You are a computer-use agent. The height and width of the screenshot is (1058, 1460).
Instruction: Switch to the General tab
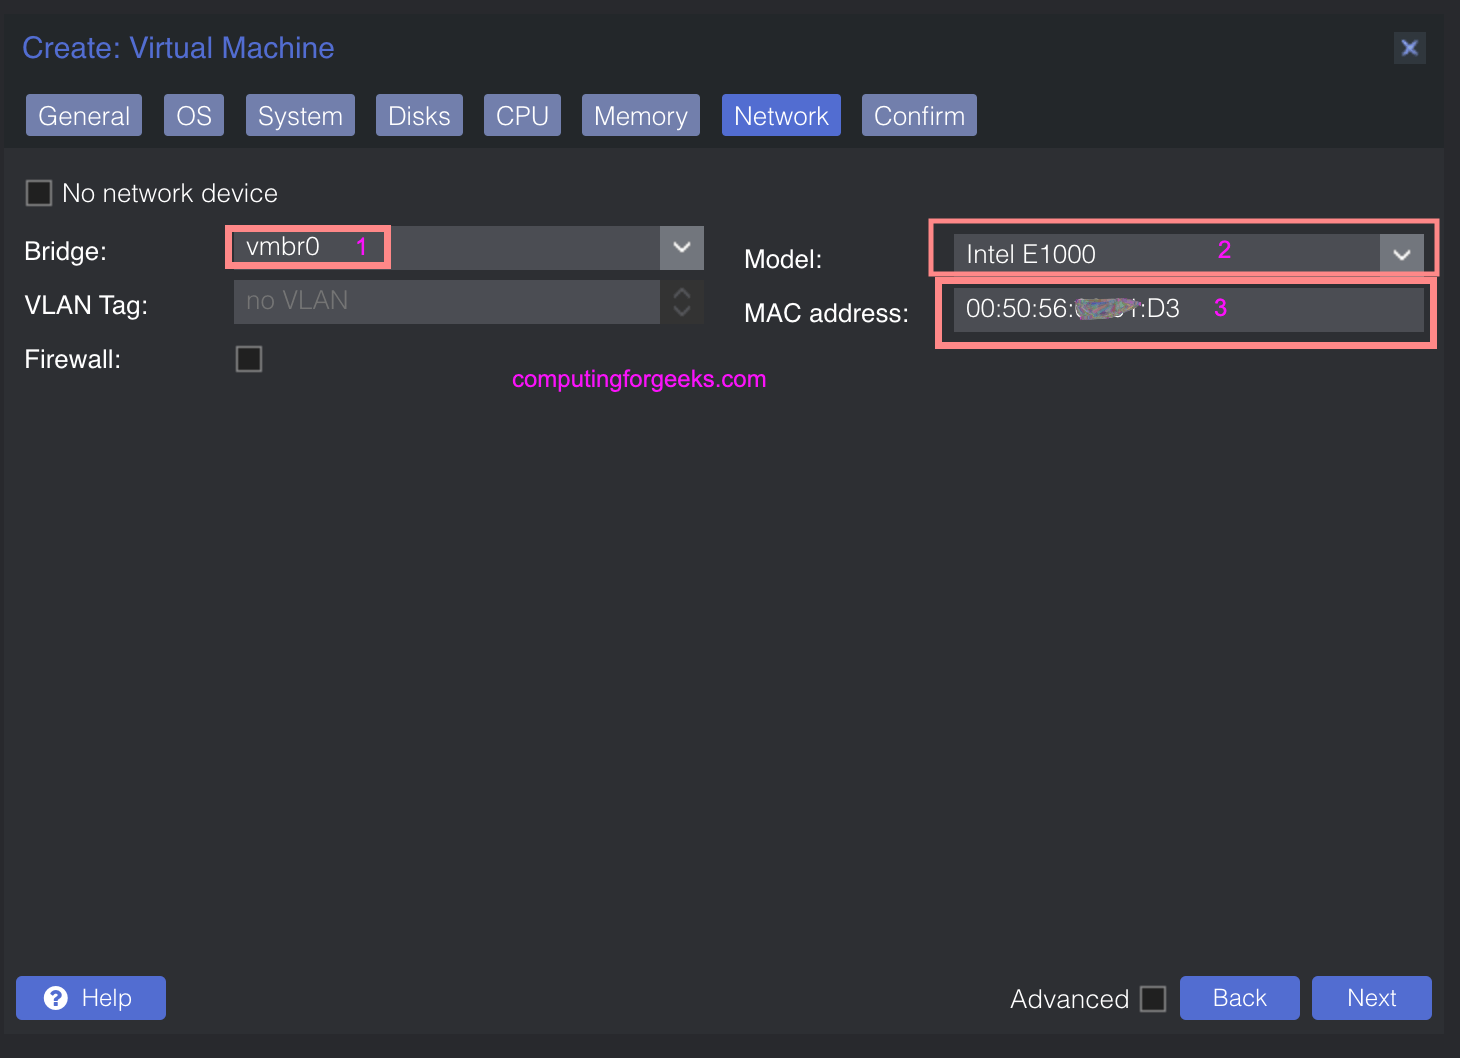(x=83, y=114)
